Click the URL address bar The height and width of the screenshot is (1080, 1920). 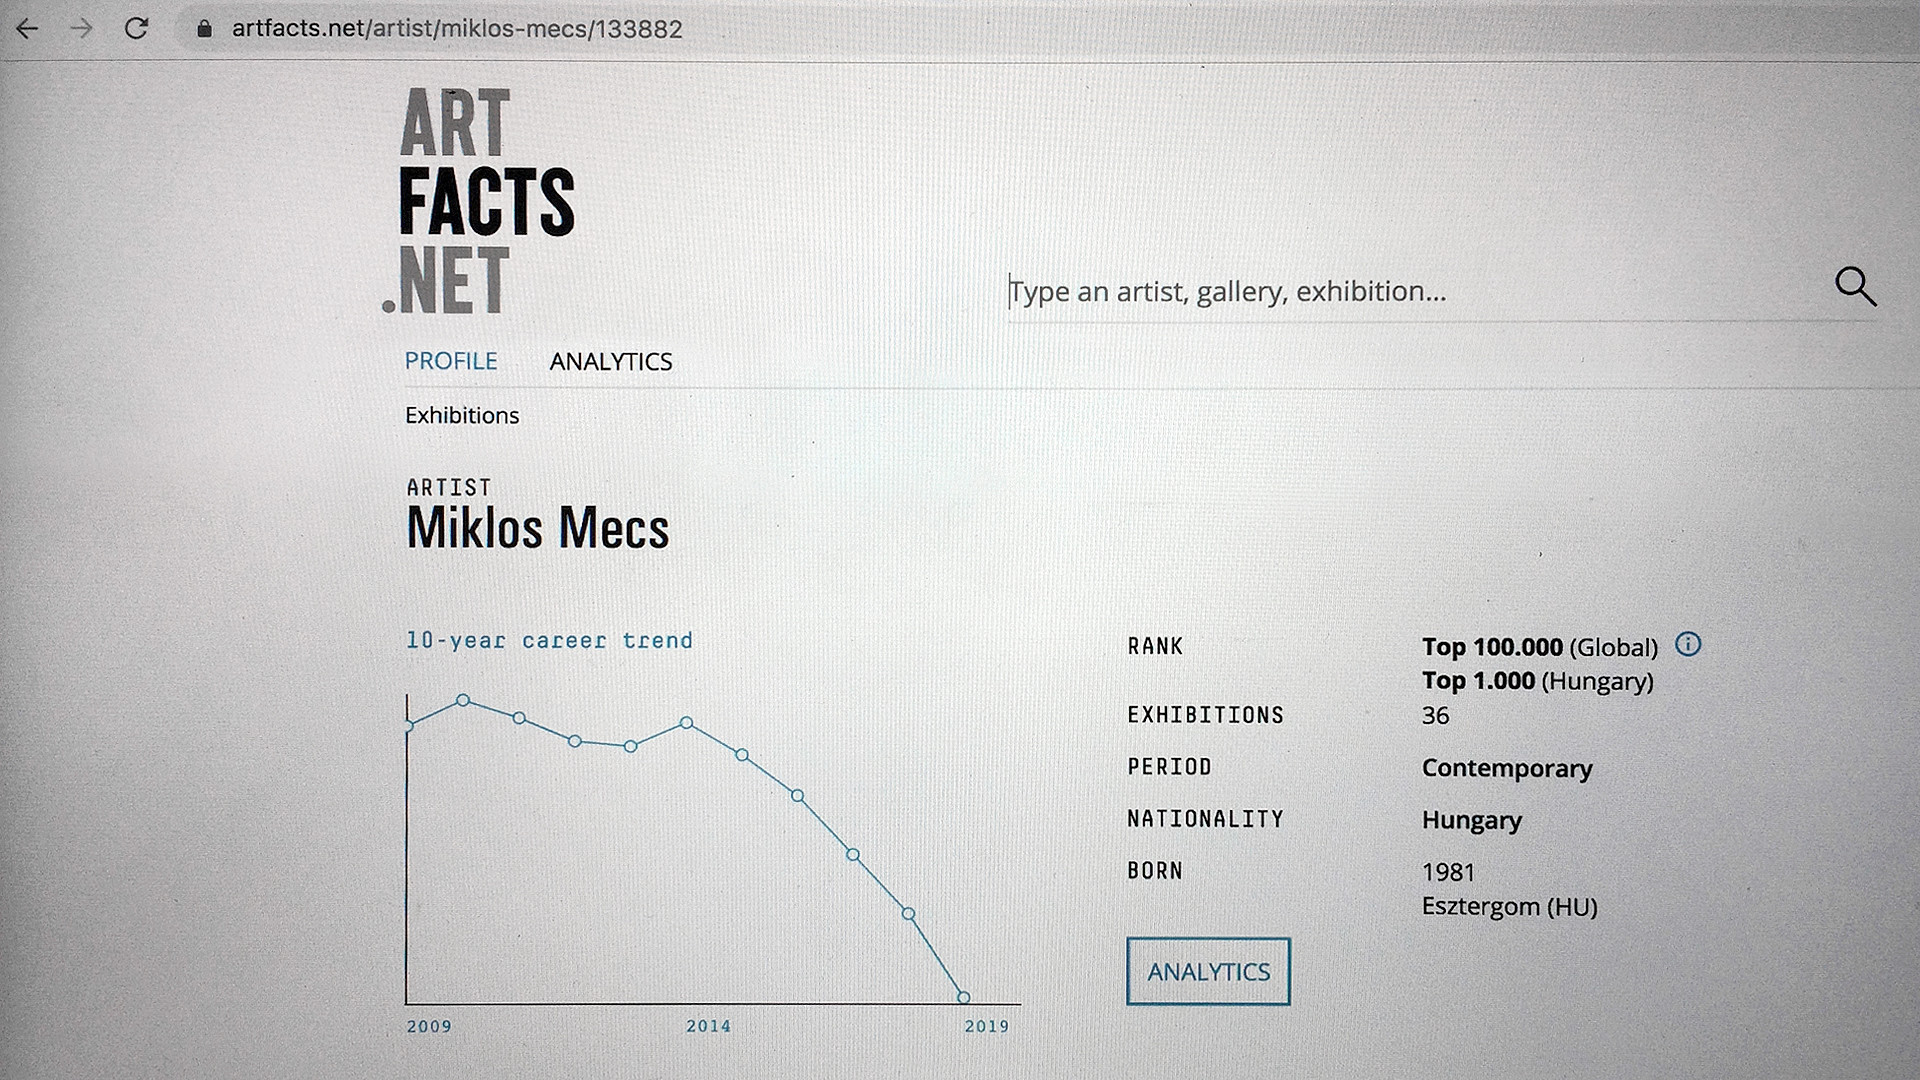coord(457,29)
